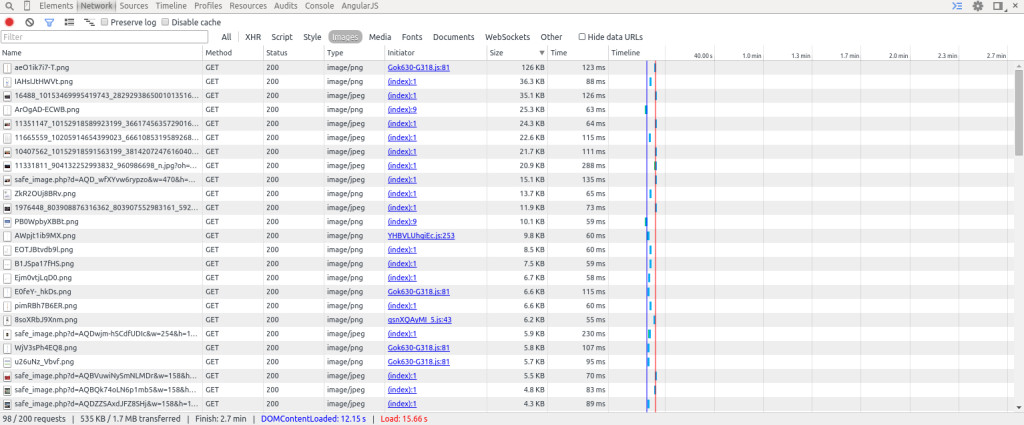
Task: Switch to large request rows view
Action: 69,22
